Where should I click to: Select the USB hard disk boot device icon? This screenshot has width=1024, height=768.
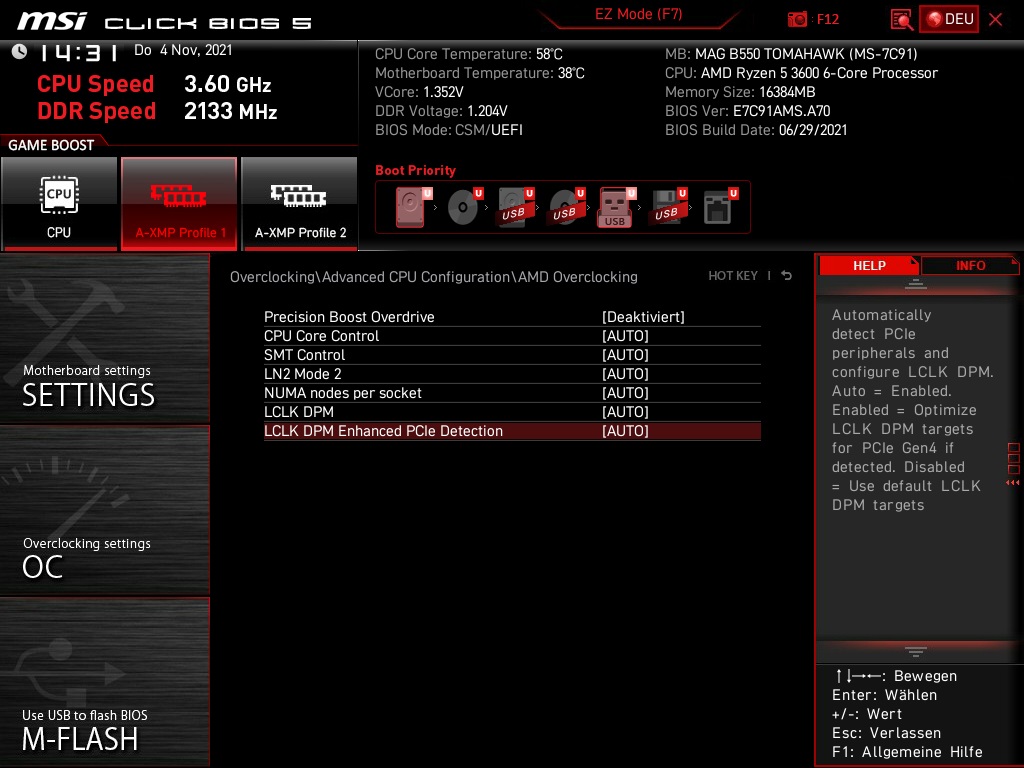[x=516, y=207]
